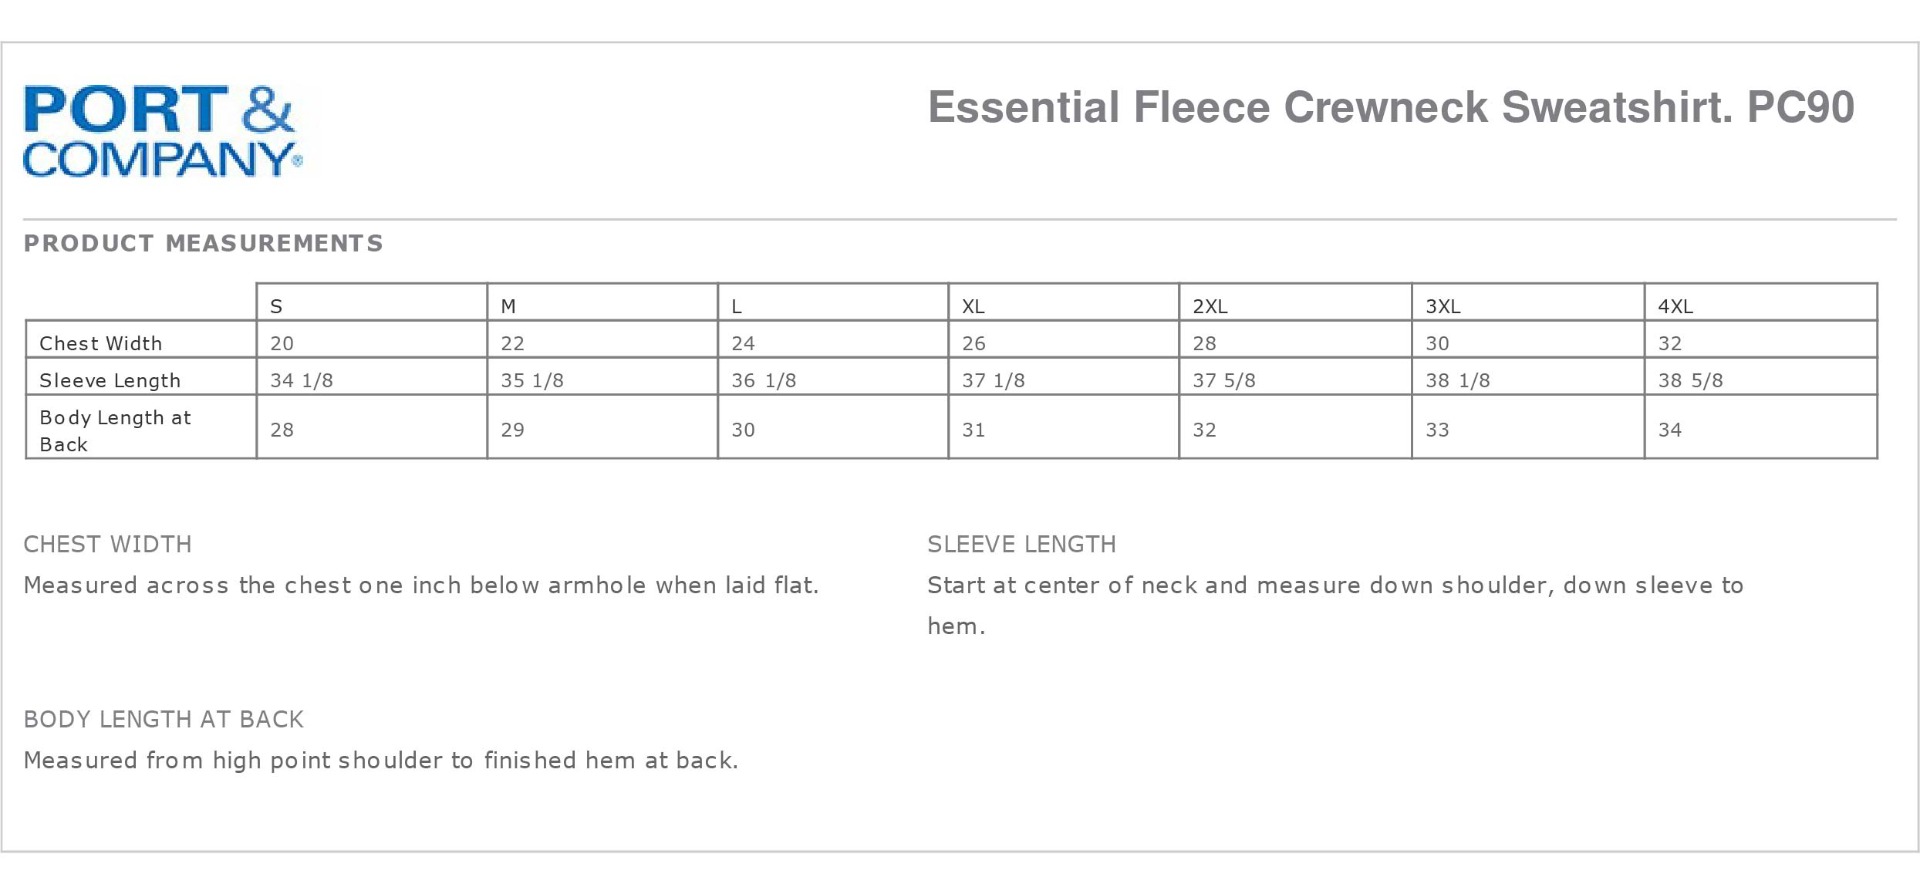
Task: Click the 34 1/8 sleeve length cell
Action: tap(301, 380)
